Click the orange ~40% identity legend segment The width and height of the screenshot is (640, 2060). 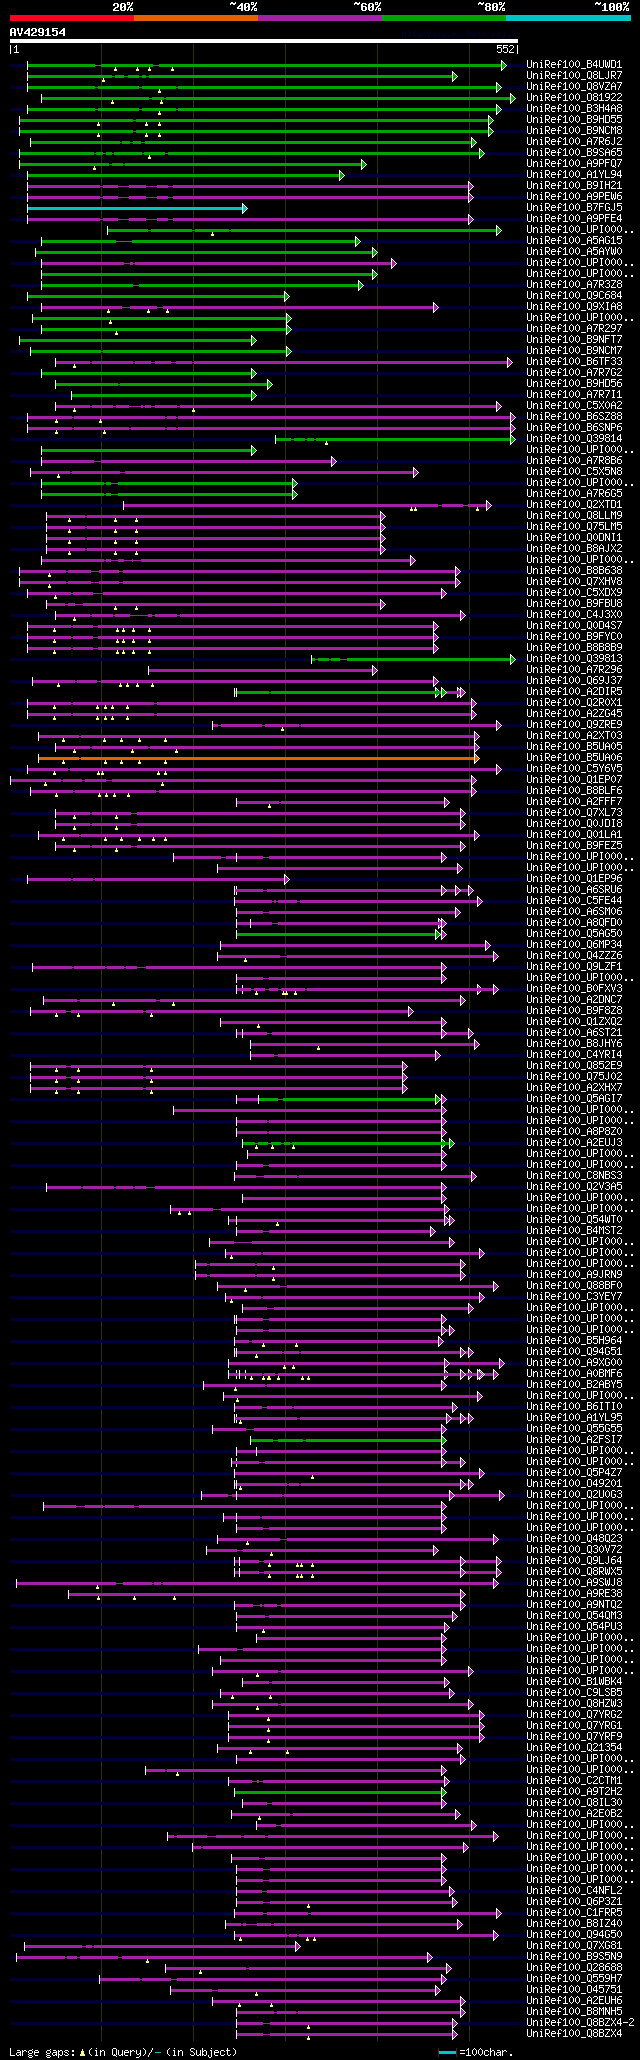pyautogui.click(x=196, y=18)
